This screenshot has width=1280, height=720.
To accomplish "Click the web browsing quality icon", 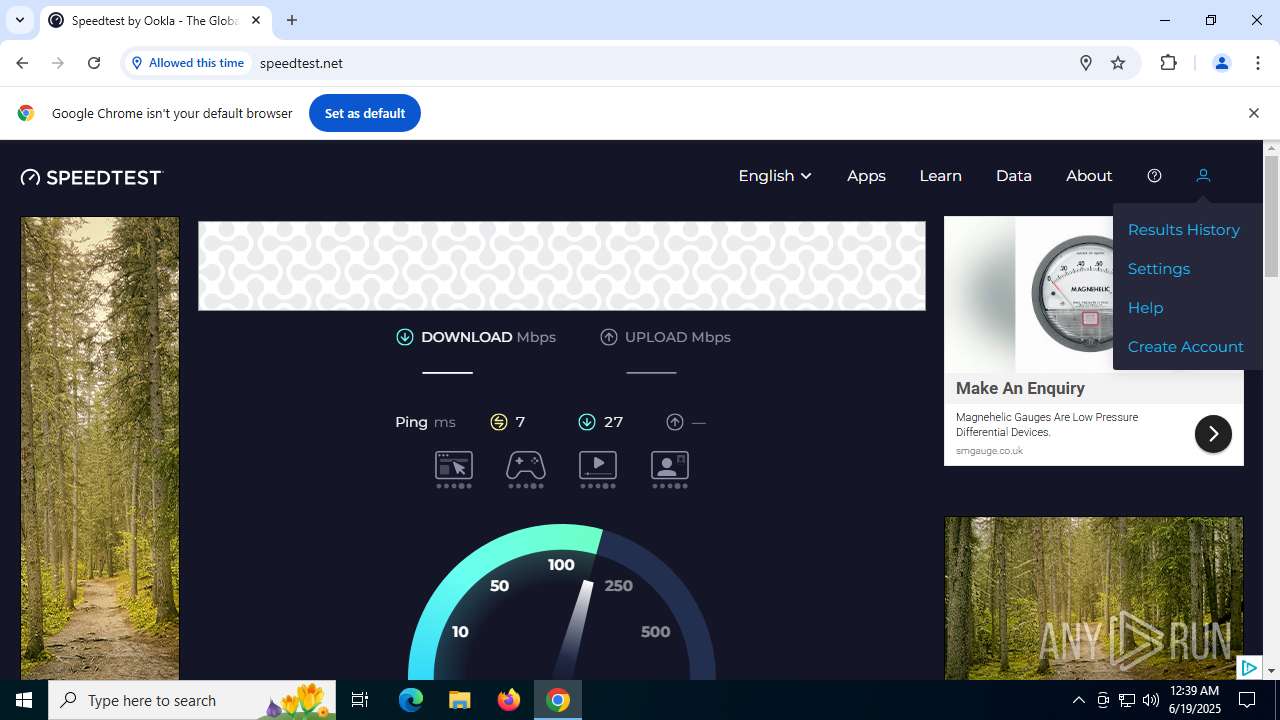I will tap(454, 469).
